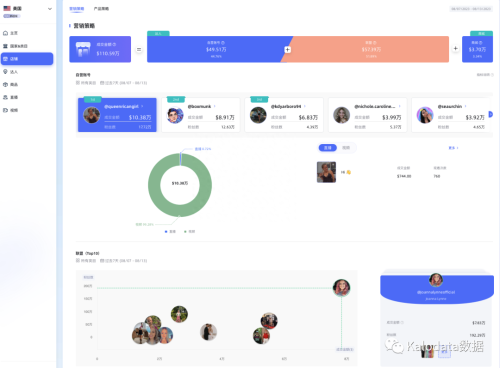This screenshot has width=500, height=368.
Task: Switch to the grey video pill toggle
Action: [346, 148]
